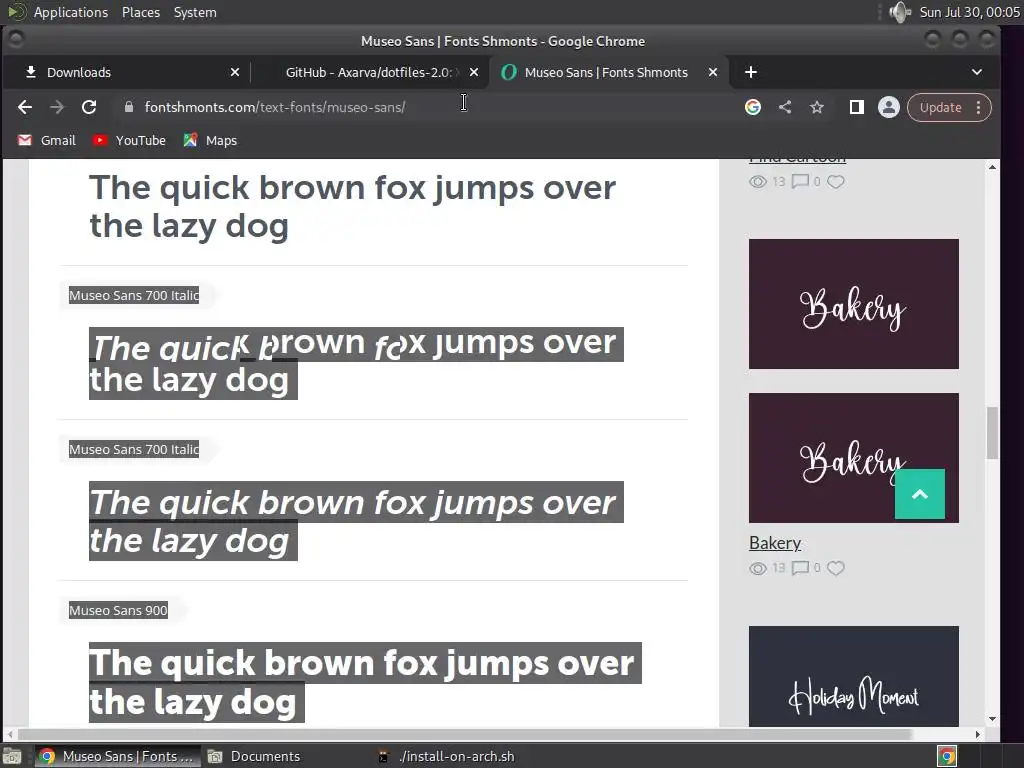
Task: Open the profile avatar menu
Action: [x=889, y=107]
